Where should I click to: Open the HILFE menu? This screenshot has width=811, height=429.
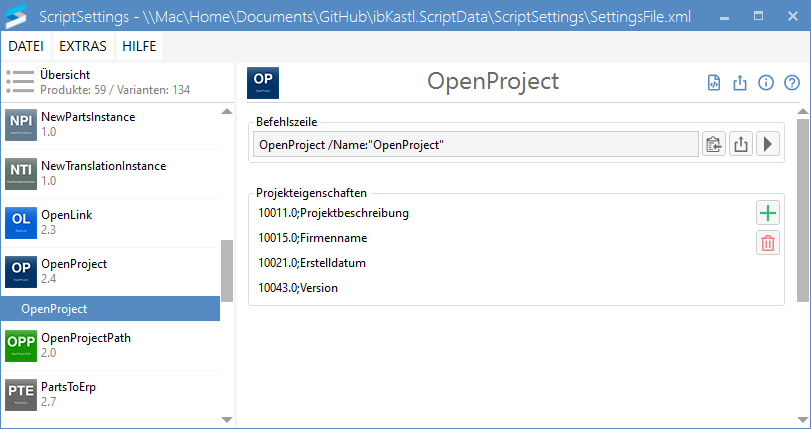coord(139,47)
